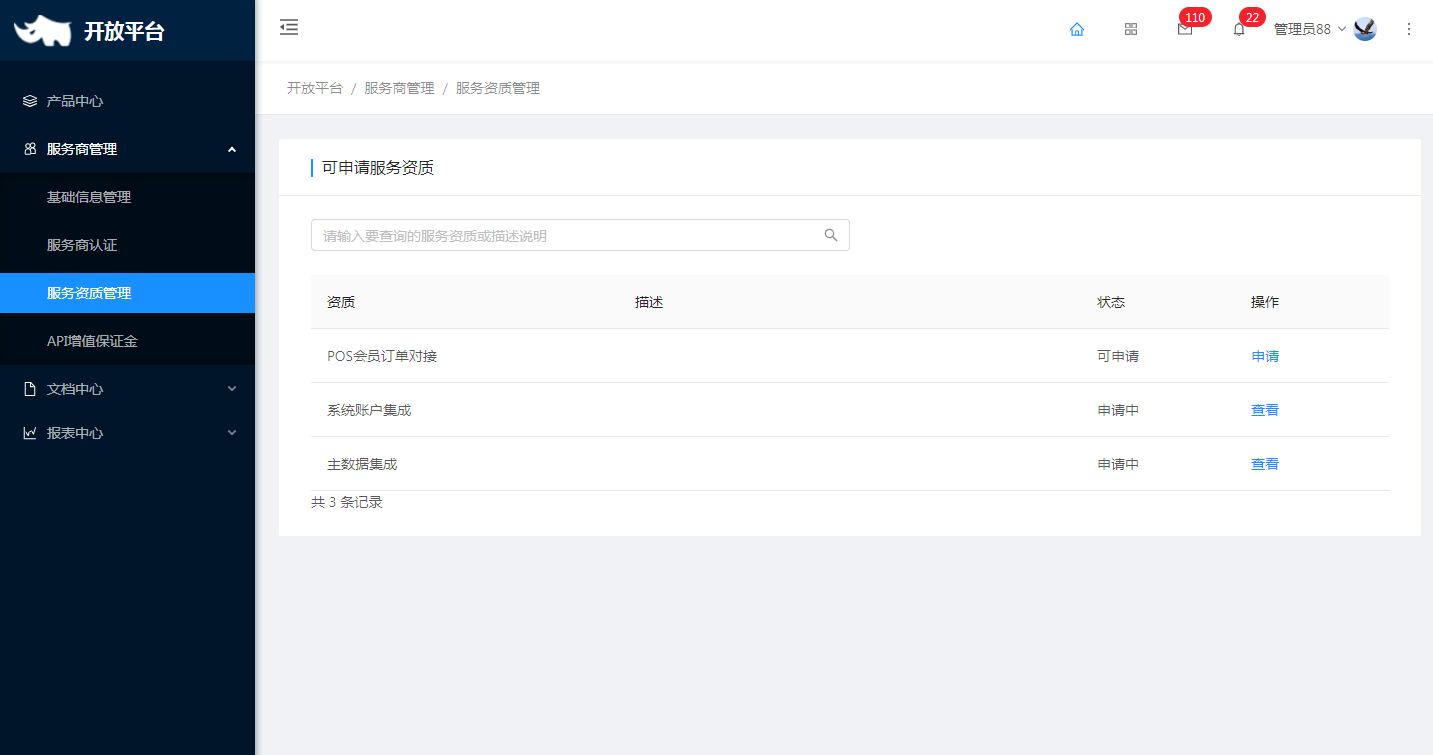Screen dimensions: 1433x755
Task: Click the rhino logo in the sidebar header
Action: (43, 30)
